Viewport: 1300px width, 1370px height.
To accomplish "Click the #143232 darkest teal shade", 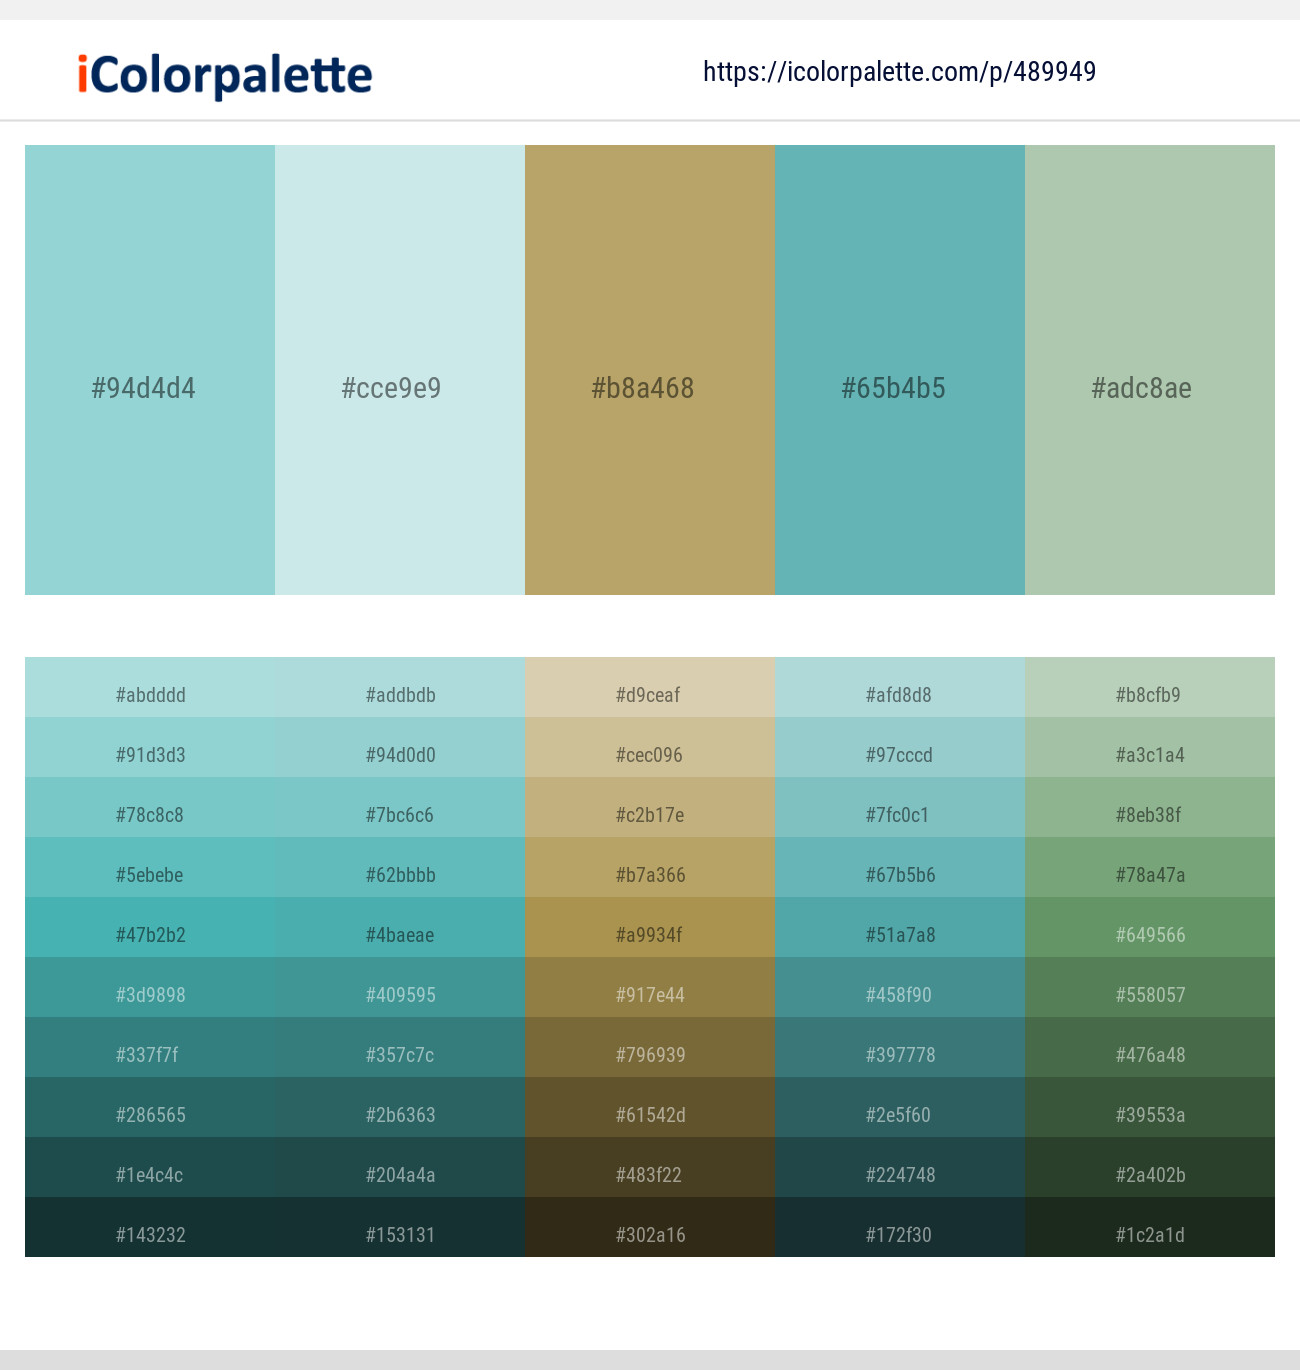I will coord(150,1228).
